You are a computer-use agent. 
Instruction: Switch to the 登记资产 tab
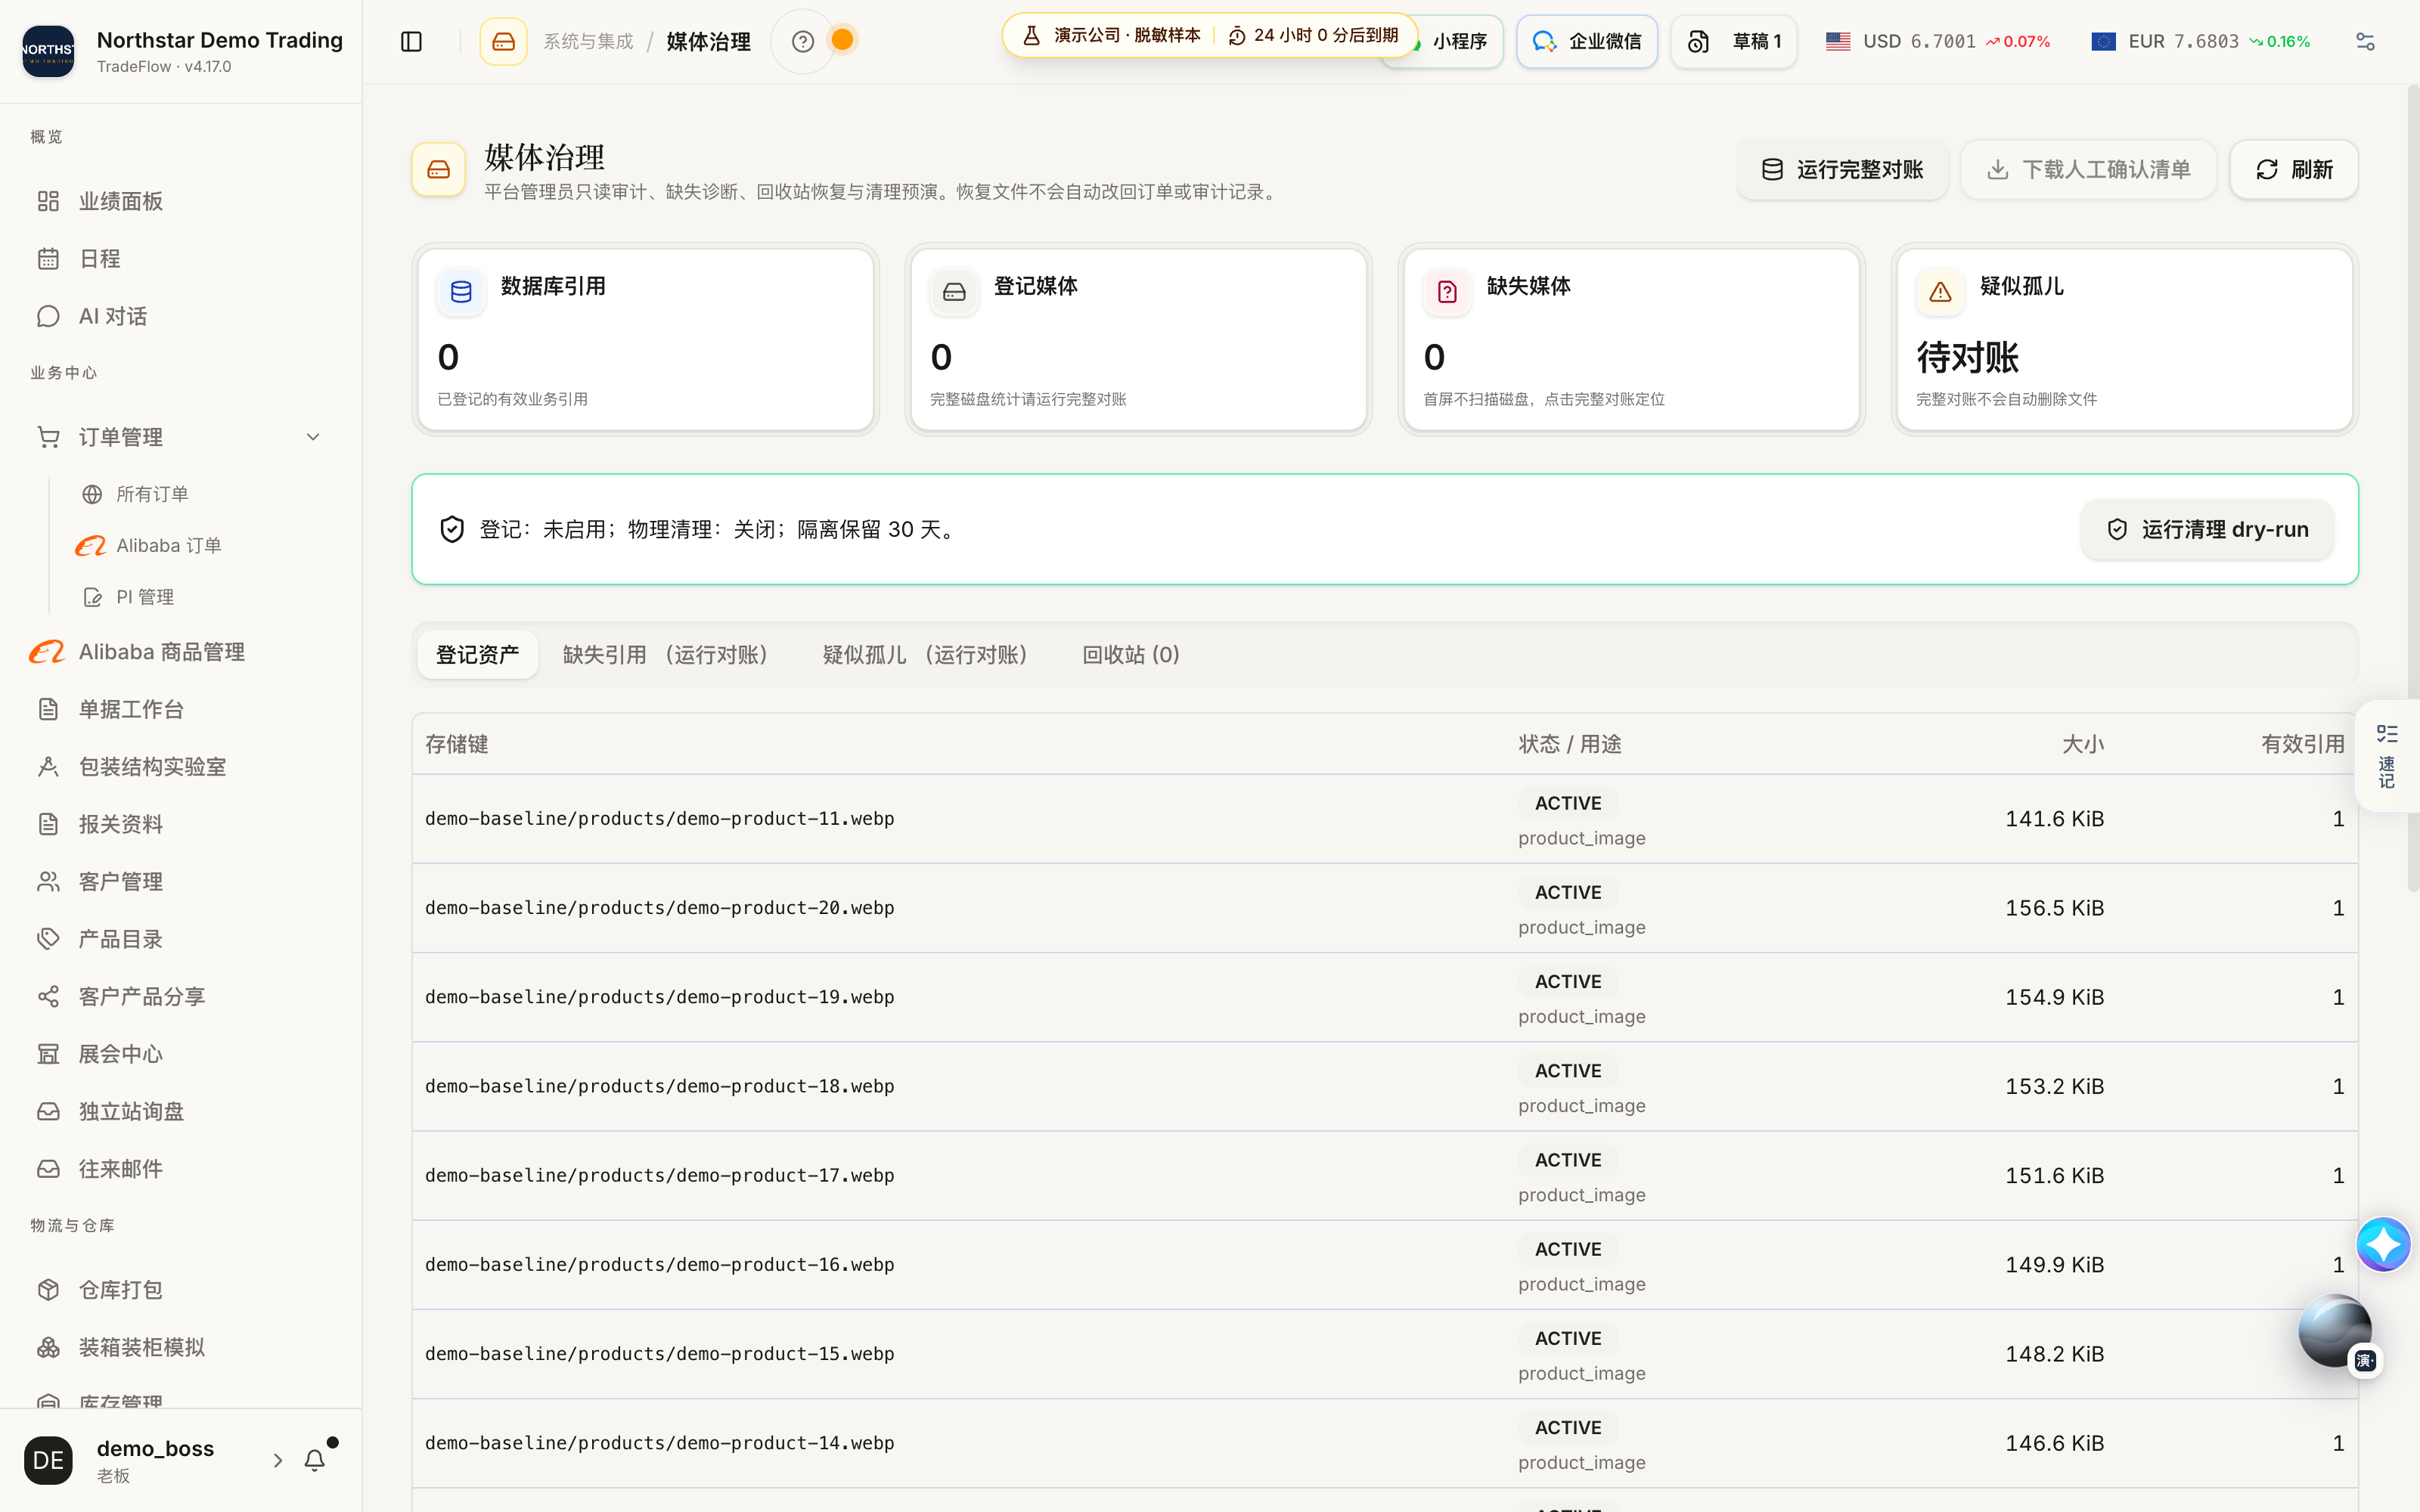point(477,655)
